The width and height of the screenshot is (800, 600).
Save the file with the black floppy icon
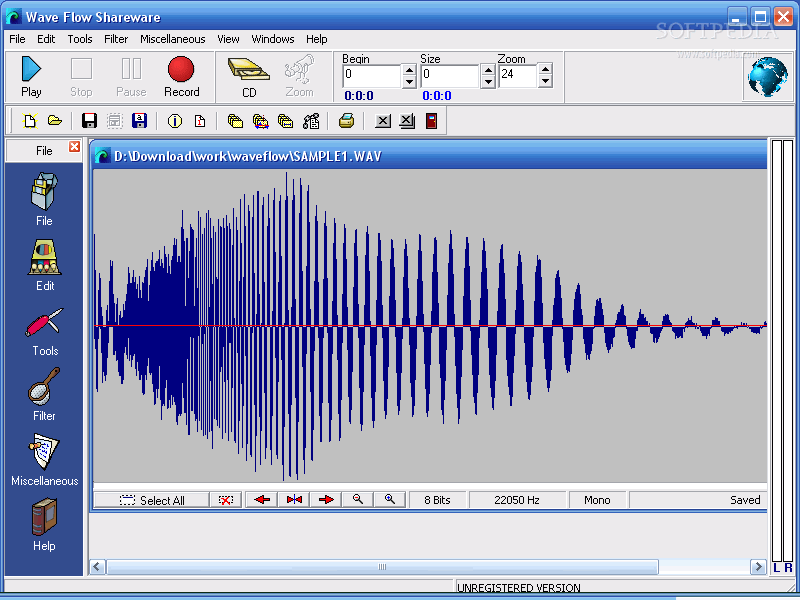(89, 121)
